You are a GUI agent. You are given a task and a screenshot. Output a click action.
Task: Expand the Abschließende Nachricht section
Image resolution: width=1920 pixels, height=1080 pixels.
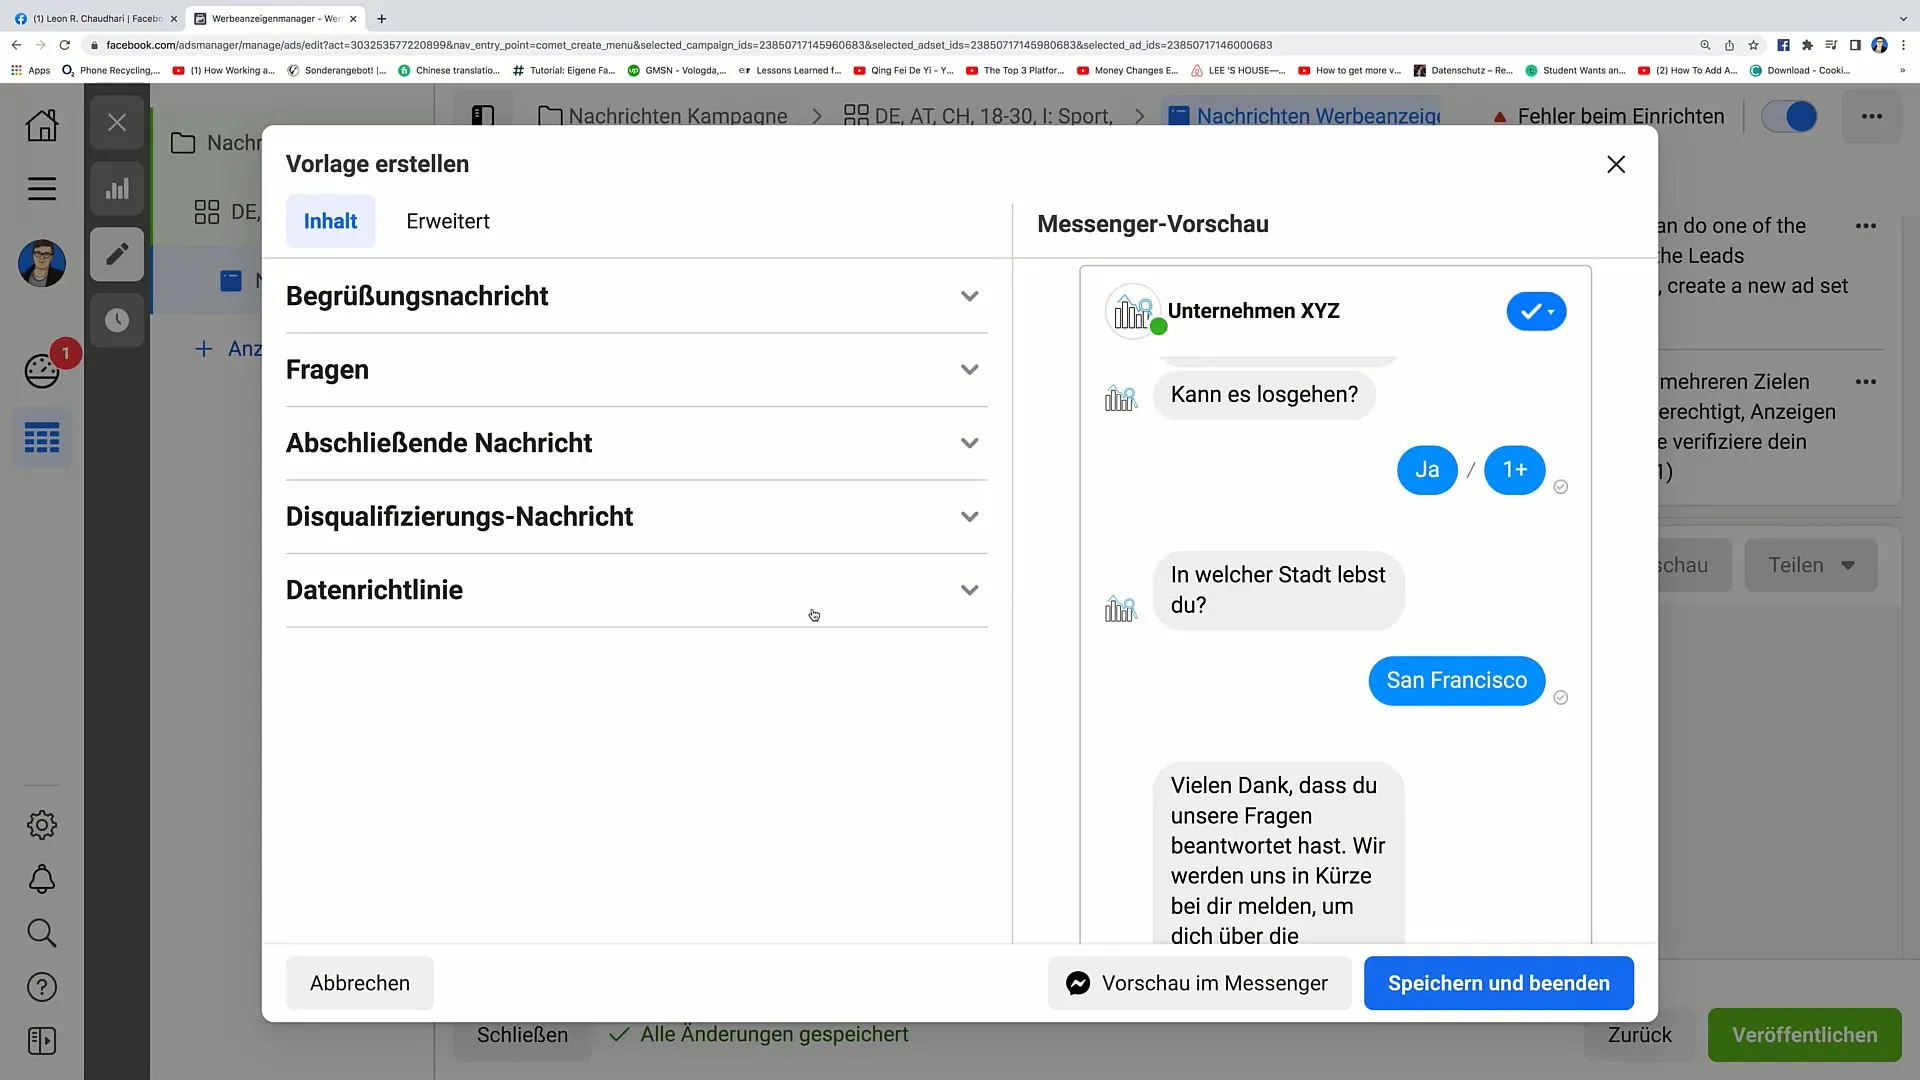click(x=636, y=443)
